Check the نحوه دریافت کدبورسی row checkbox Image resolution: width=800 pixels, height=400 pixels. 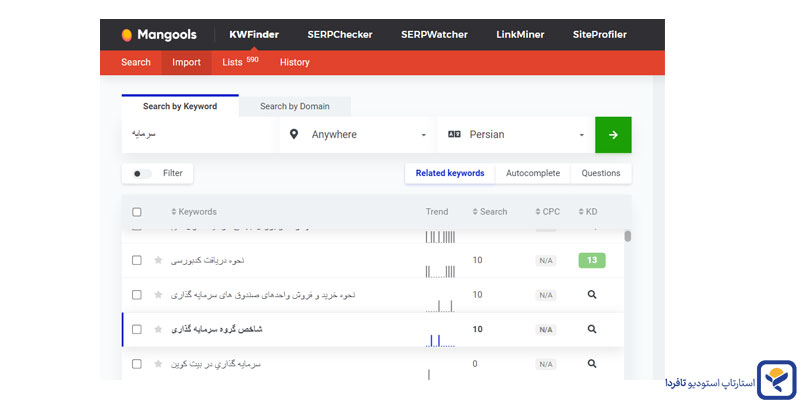pos(137,260)
